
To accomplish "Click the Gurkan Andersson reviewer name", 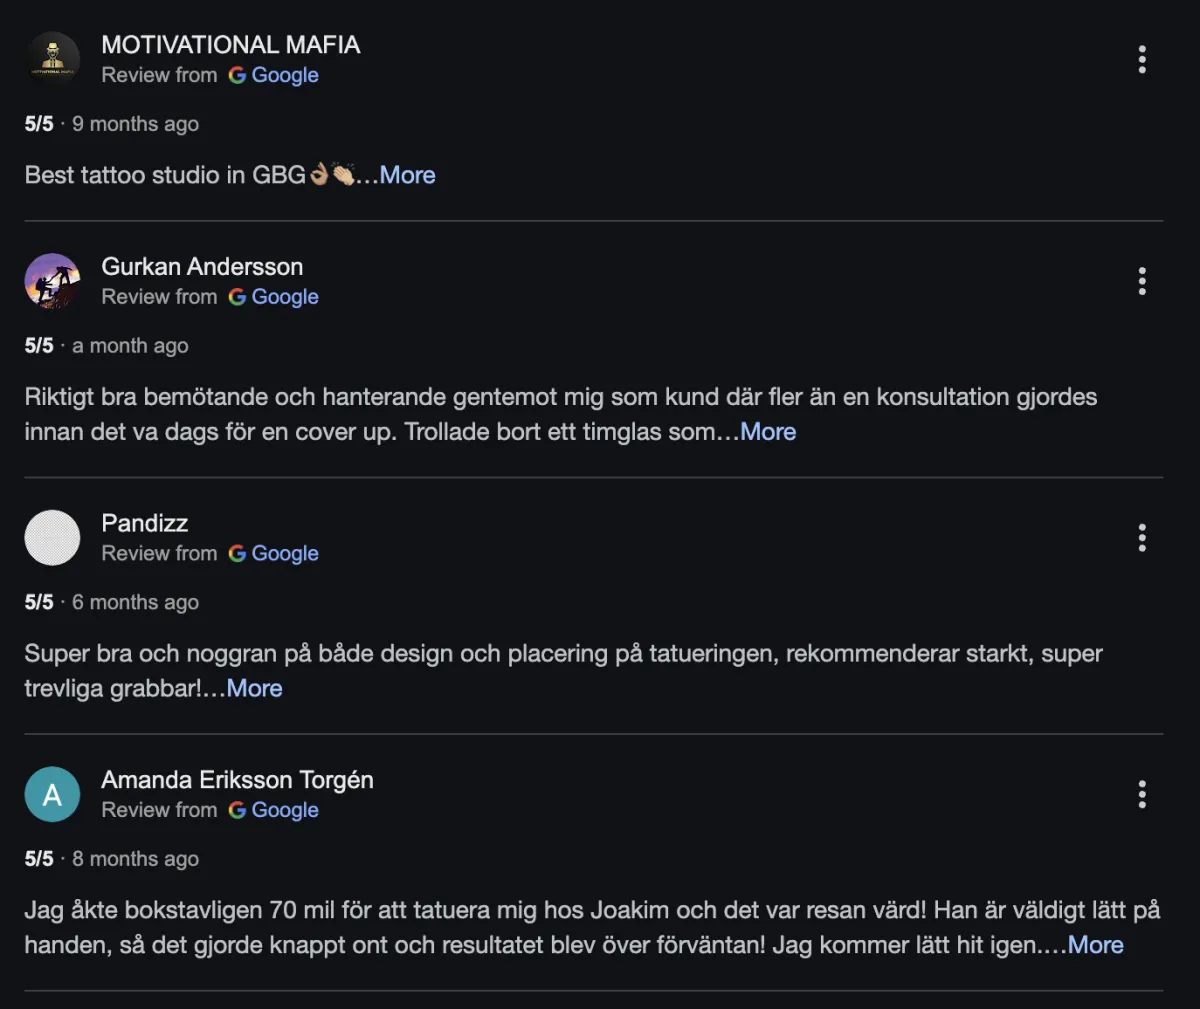I will (x=202, y=267).
